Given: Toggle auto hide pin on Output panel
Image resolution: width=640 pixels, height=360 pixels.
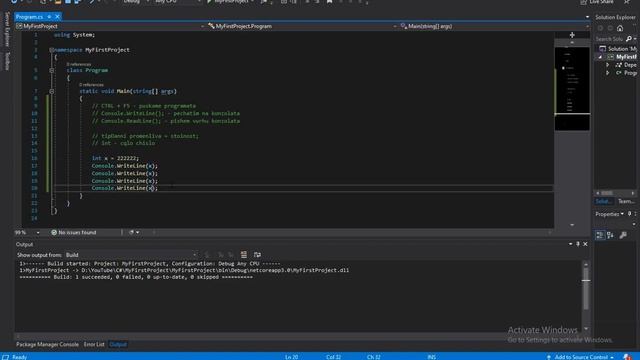Looking at the screenshot, I should click(578, 244).
